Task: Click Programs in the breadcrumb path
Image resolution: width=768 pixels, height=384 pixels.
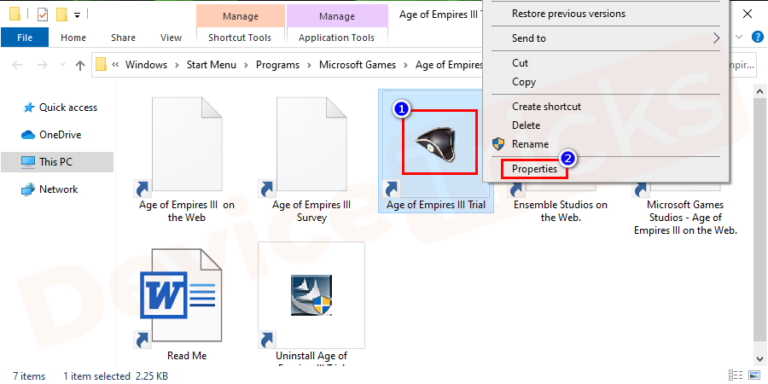Action: click(278, 65)
